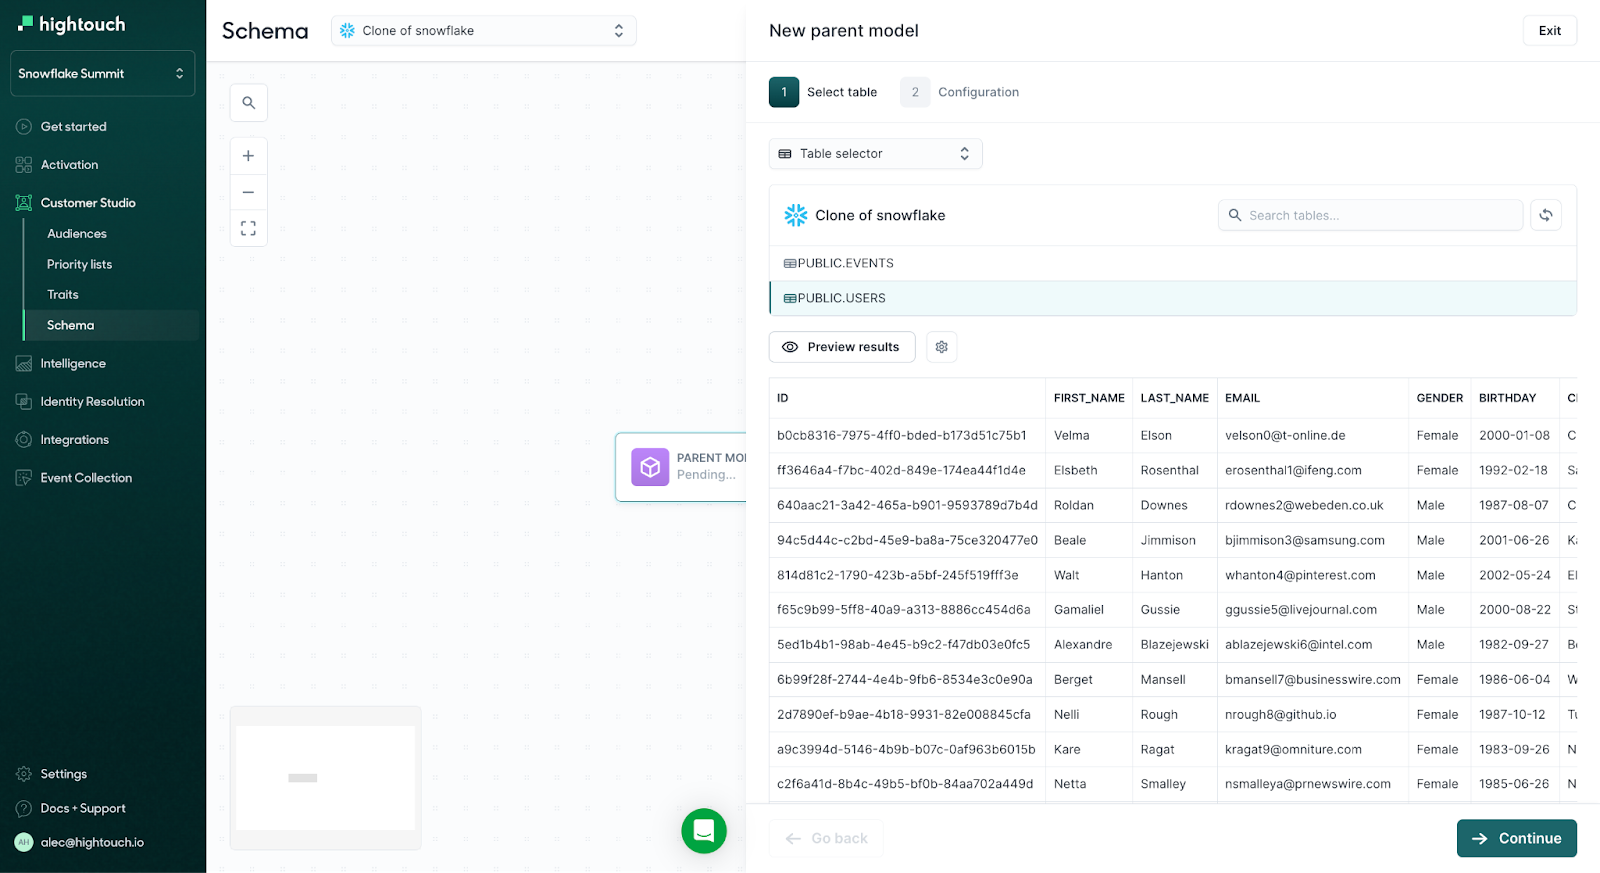This screenshot has width=1600, height=873.
Task: Zoom out with the minus icon
Action: click(x=248, y=192)
